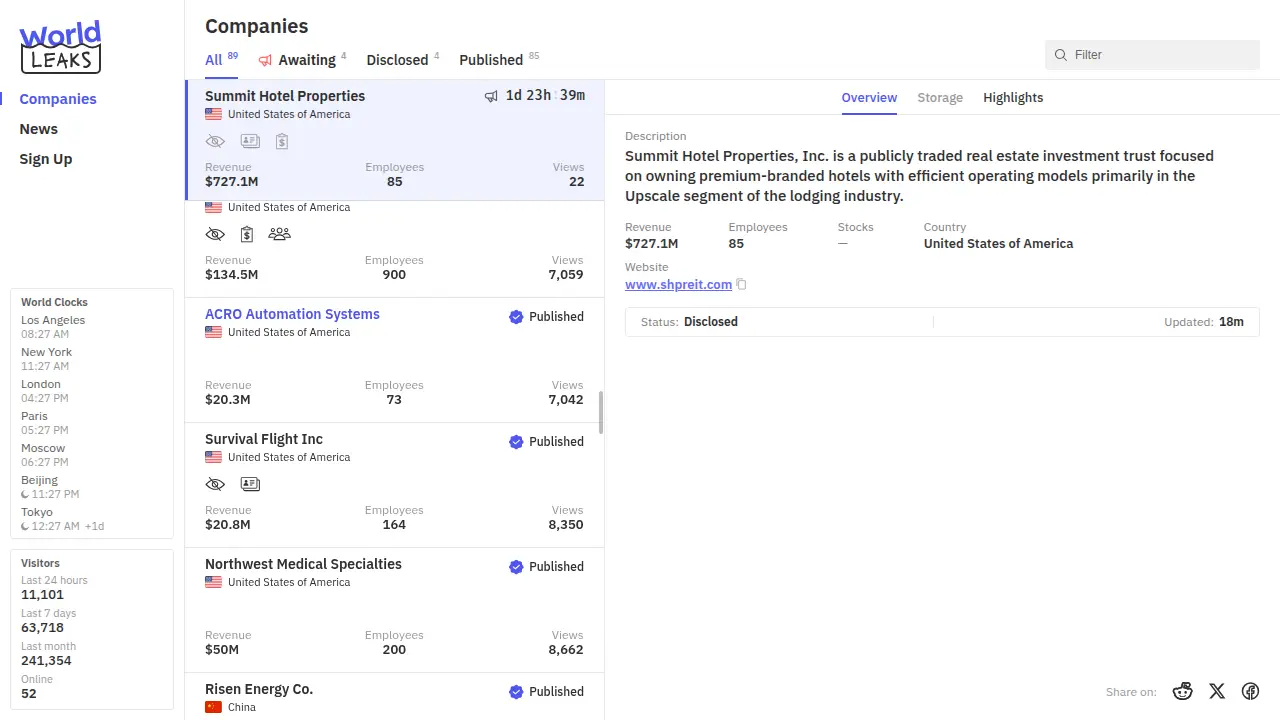Click the verified badge on ACRO Automation Systems
Image resolution: width=1280 pixels, height=720 pixels.
tap(516, 317)
